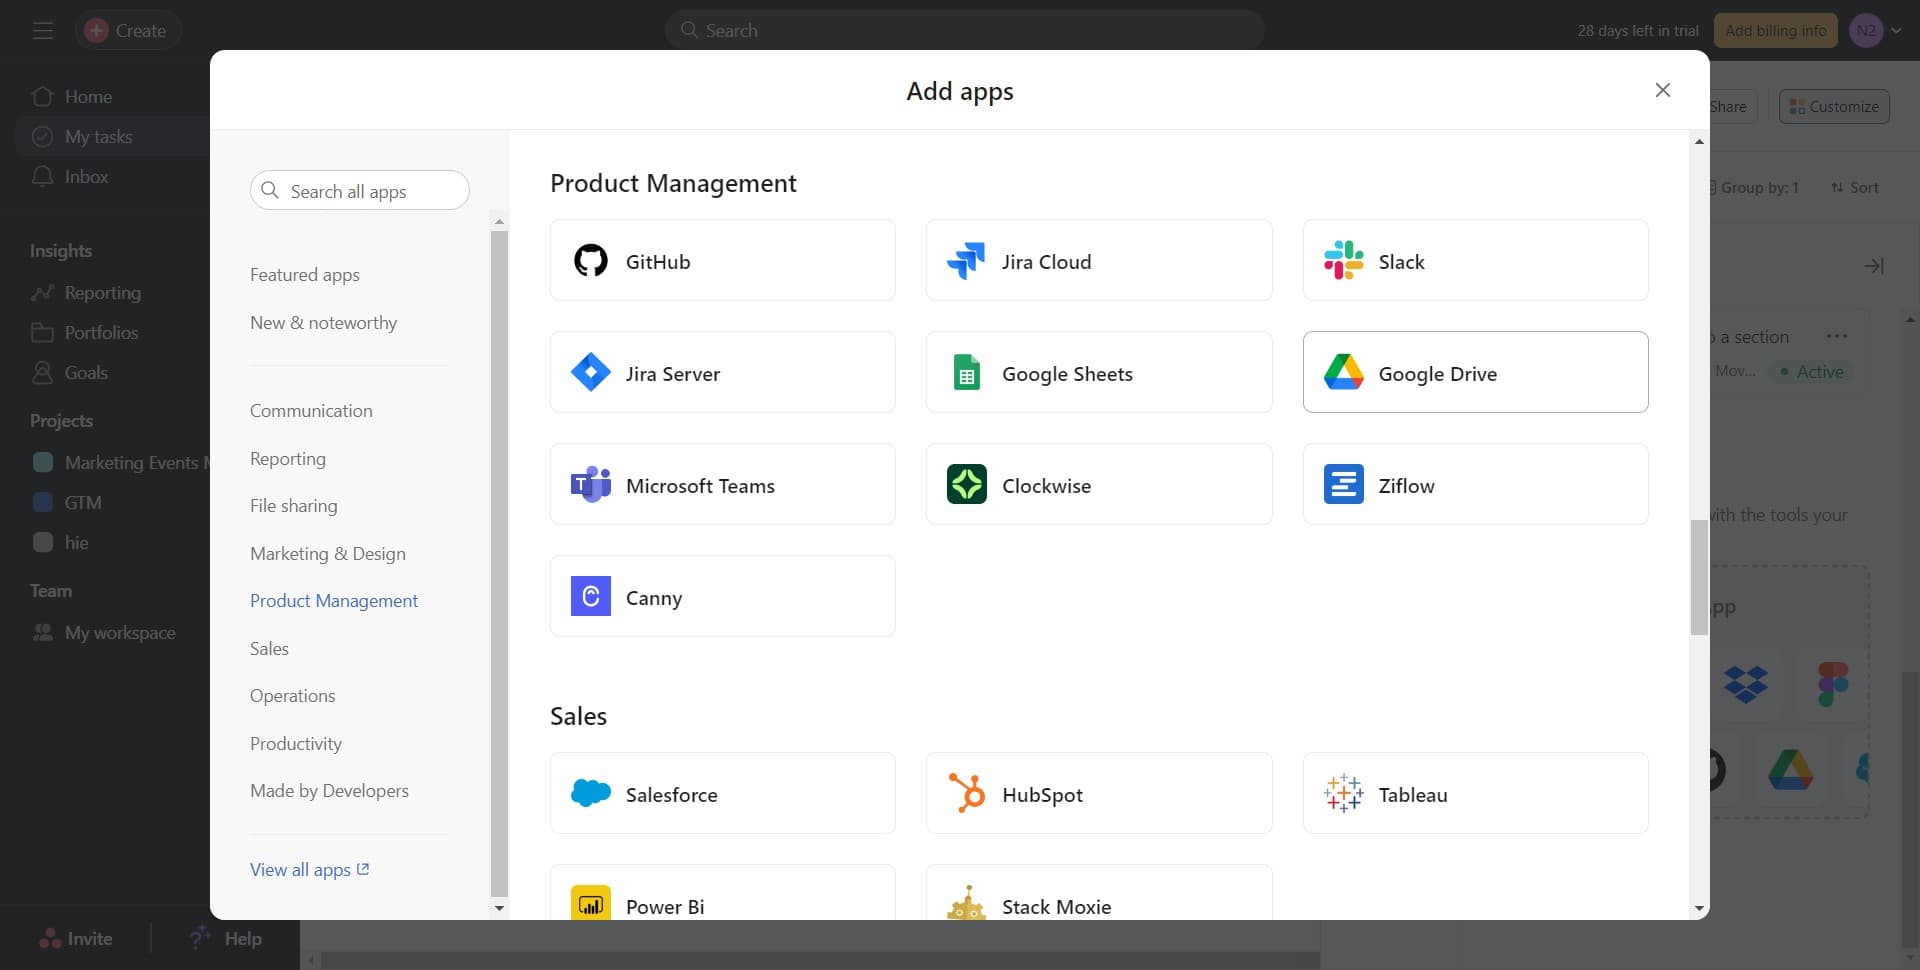1920x970 pixels.
Task: Open the View all apps link
Action: coord(309,869)
